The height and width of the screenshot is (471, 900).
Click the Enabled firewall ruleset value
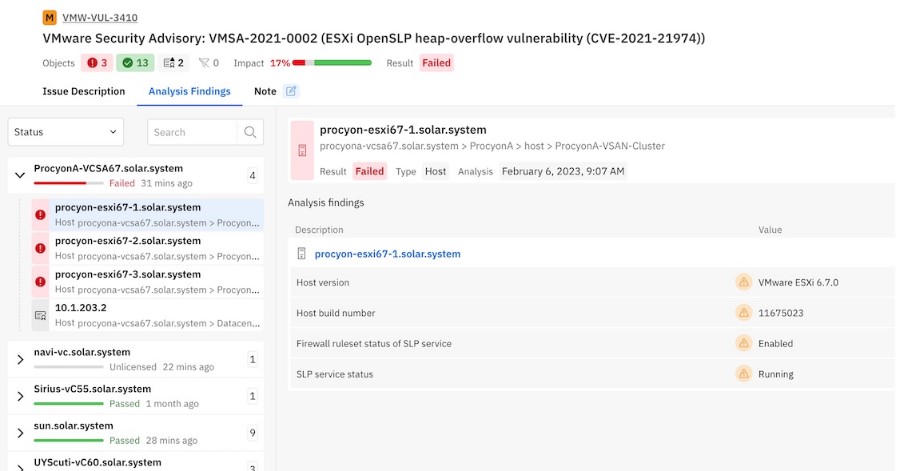click(775, 343)
